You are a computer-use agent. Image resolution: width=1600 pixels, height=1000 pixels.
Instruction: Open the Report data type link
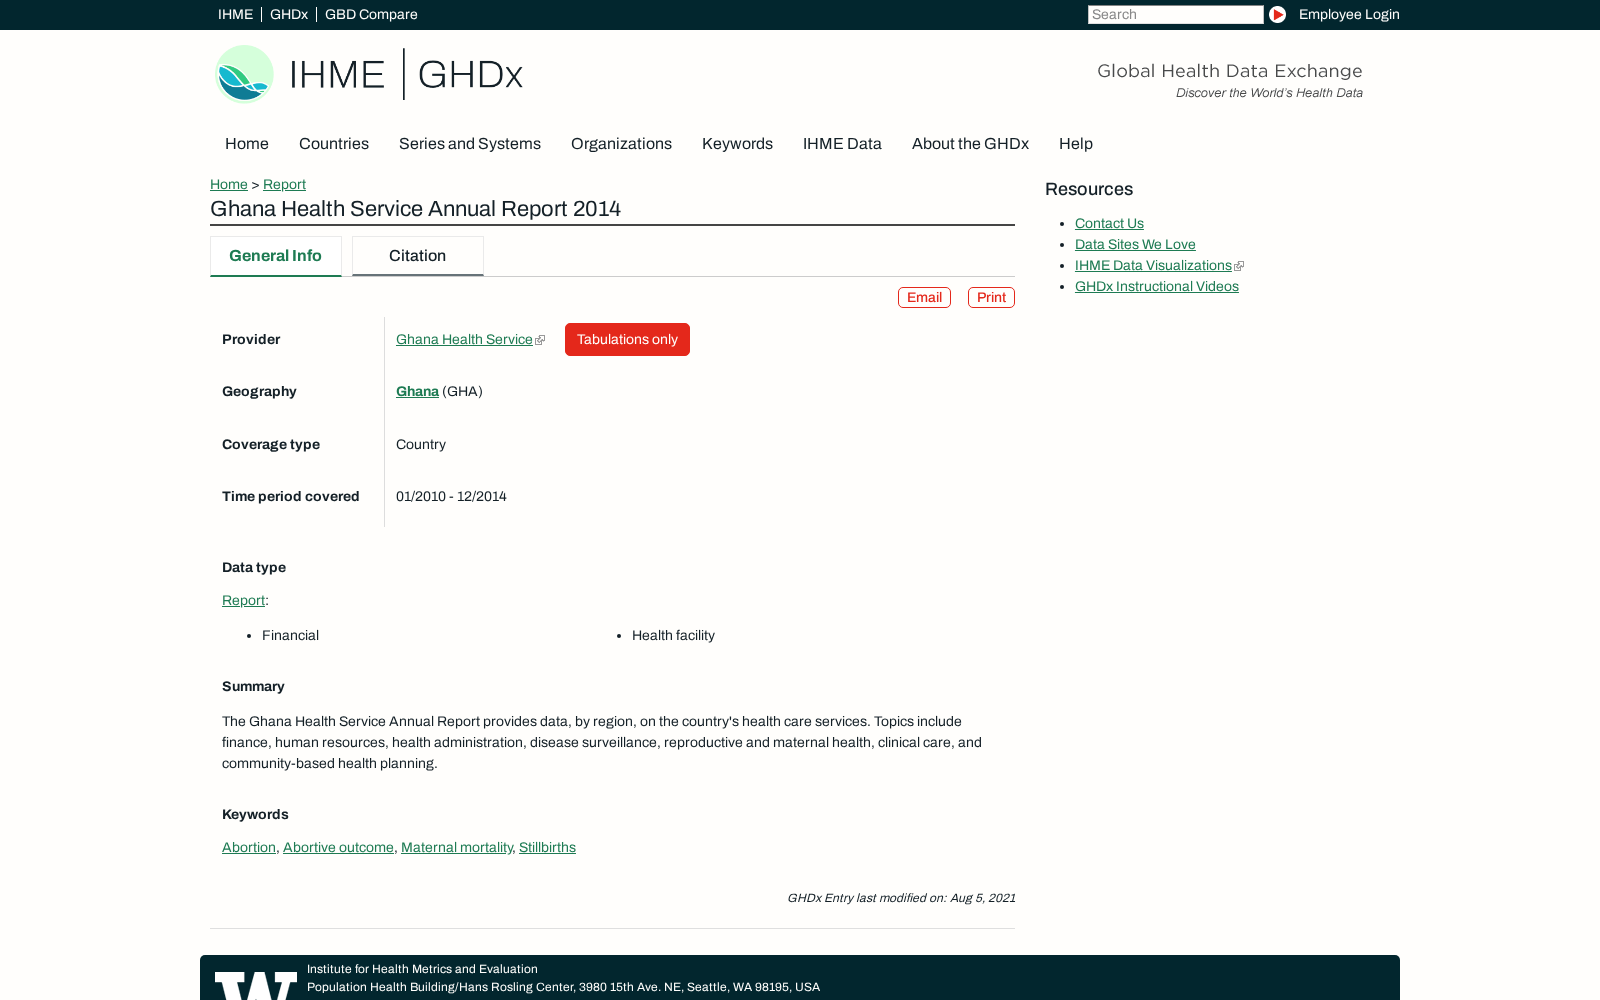(x=243, y=600)
